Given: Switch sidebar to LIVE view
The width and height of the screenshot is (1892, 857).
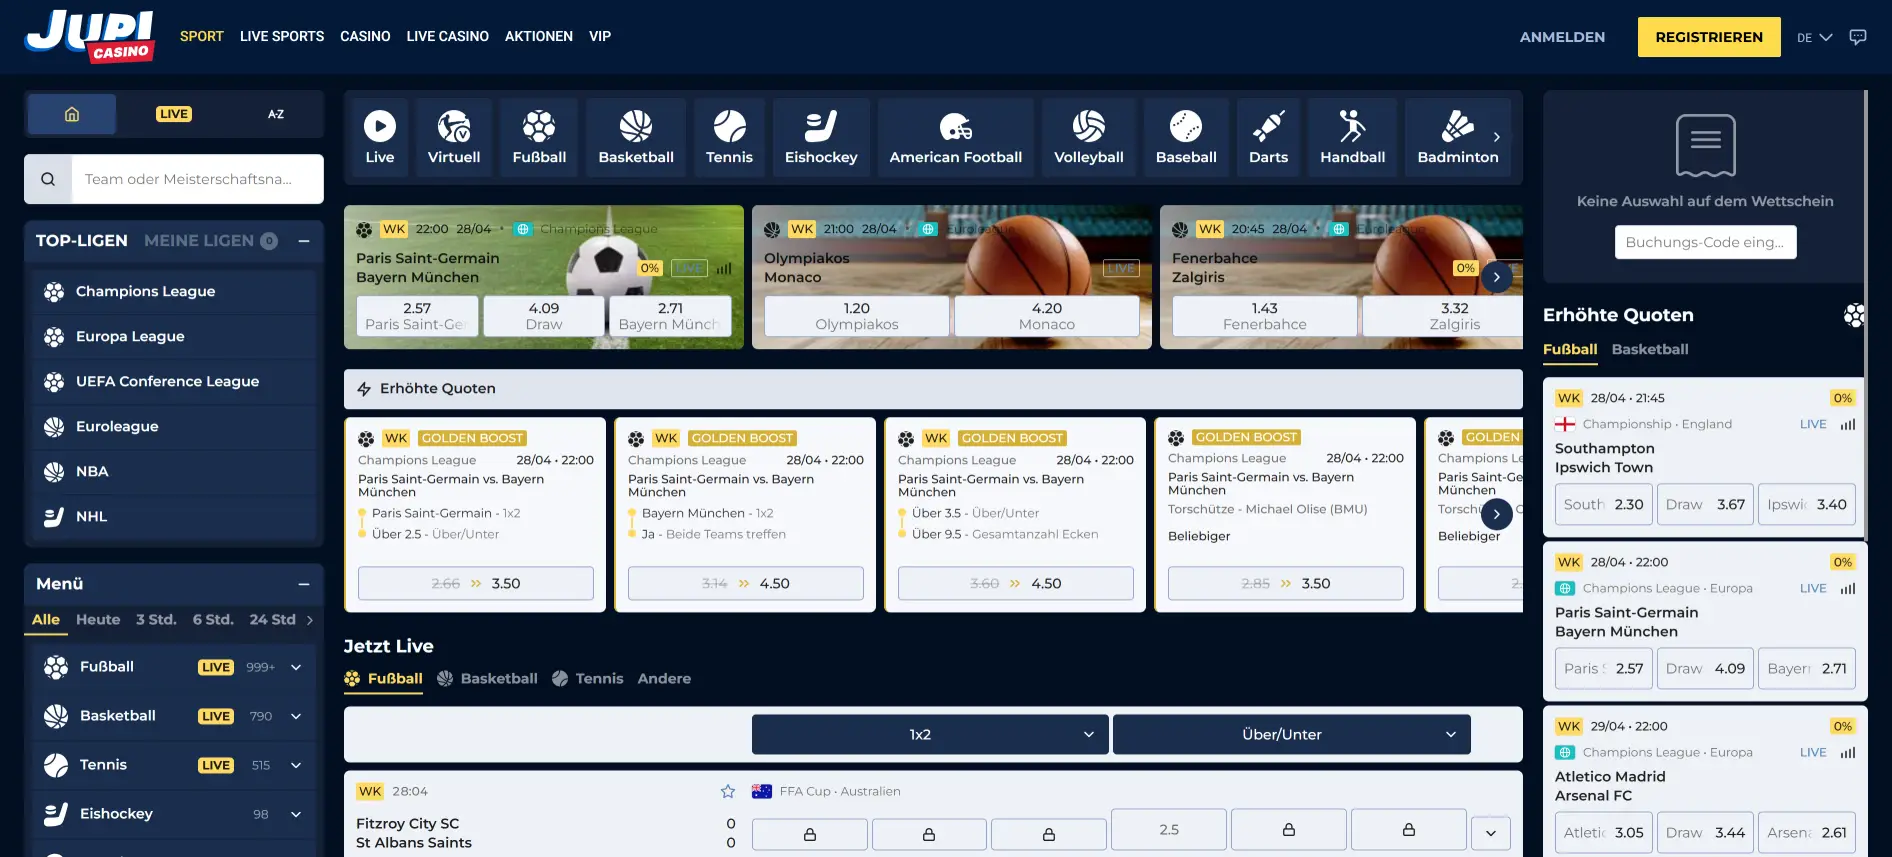Looking at the screenshot, I should tap(173, 114).
